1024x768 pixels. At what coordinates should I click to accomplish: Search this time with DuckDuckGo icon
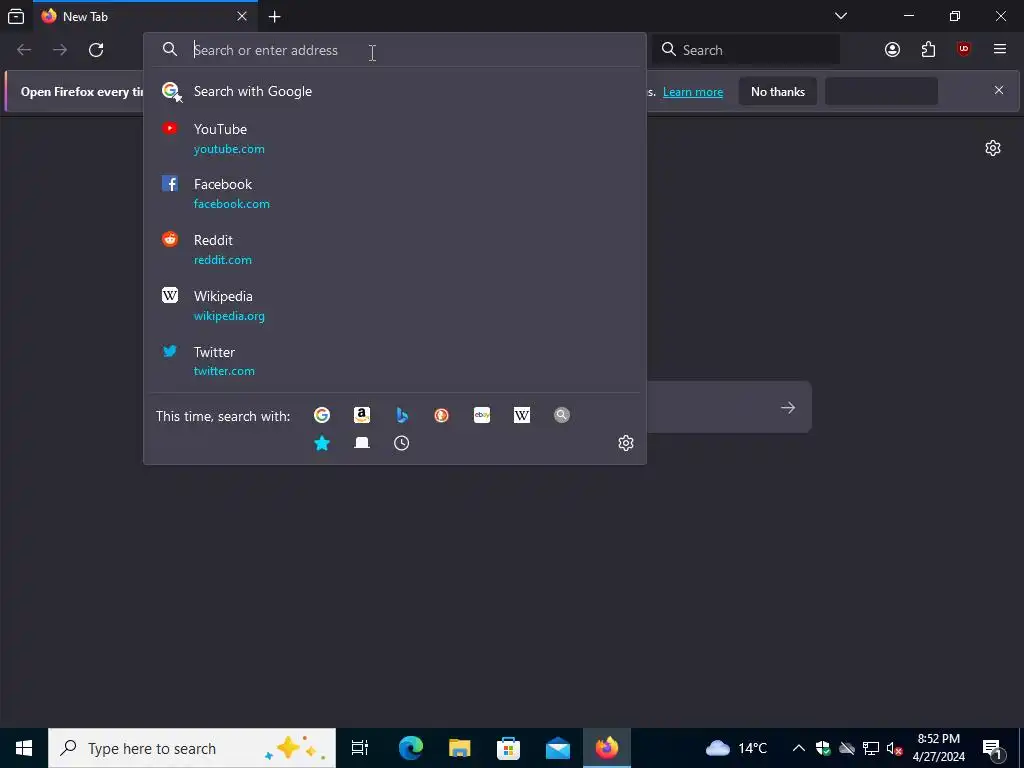pyautogui.click(x=441, y=415)
